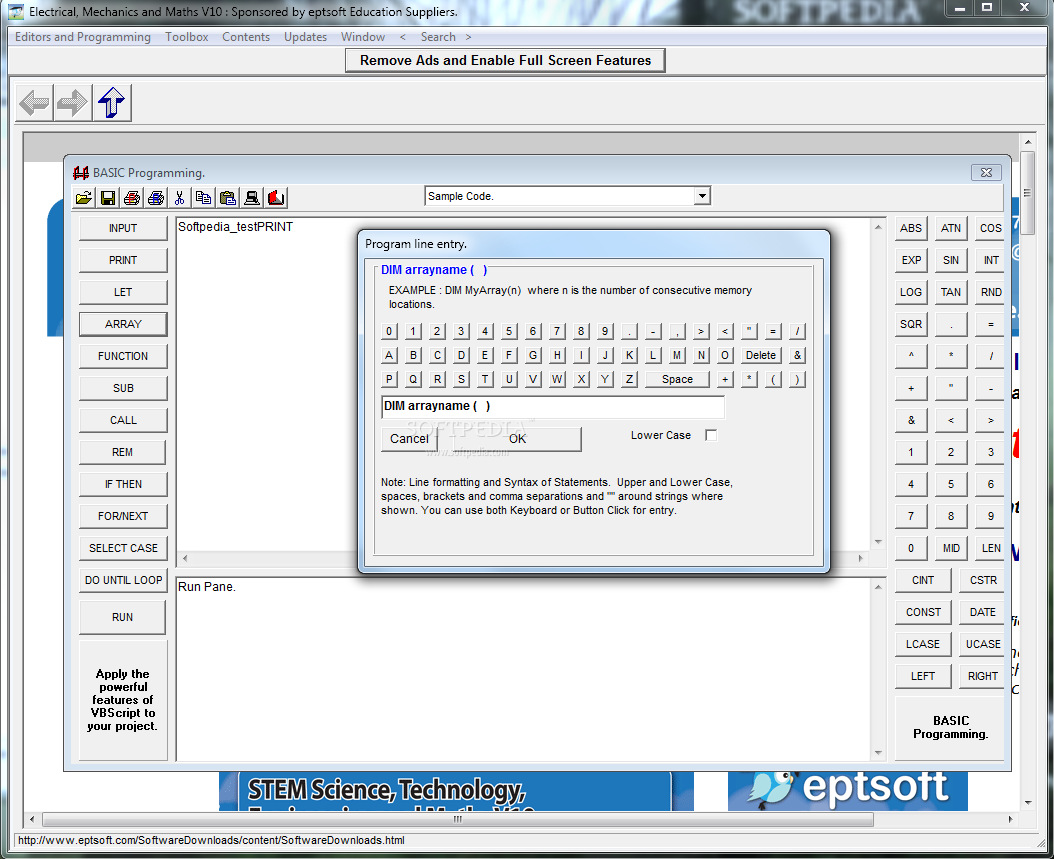This screenshot has width=1054, height=859.
Task: Click Delete key in the dialog keypad
Action: (760, 355)
